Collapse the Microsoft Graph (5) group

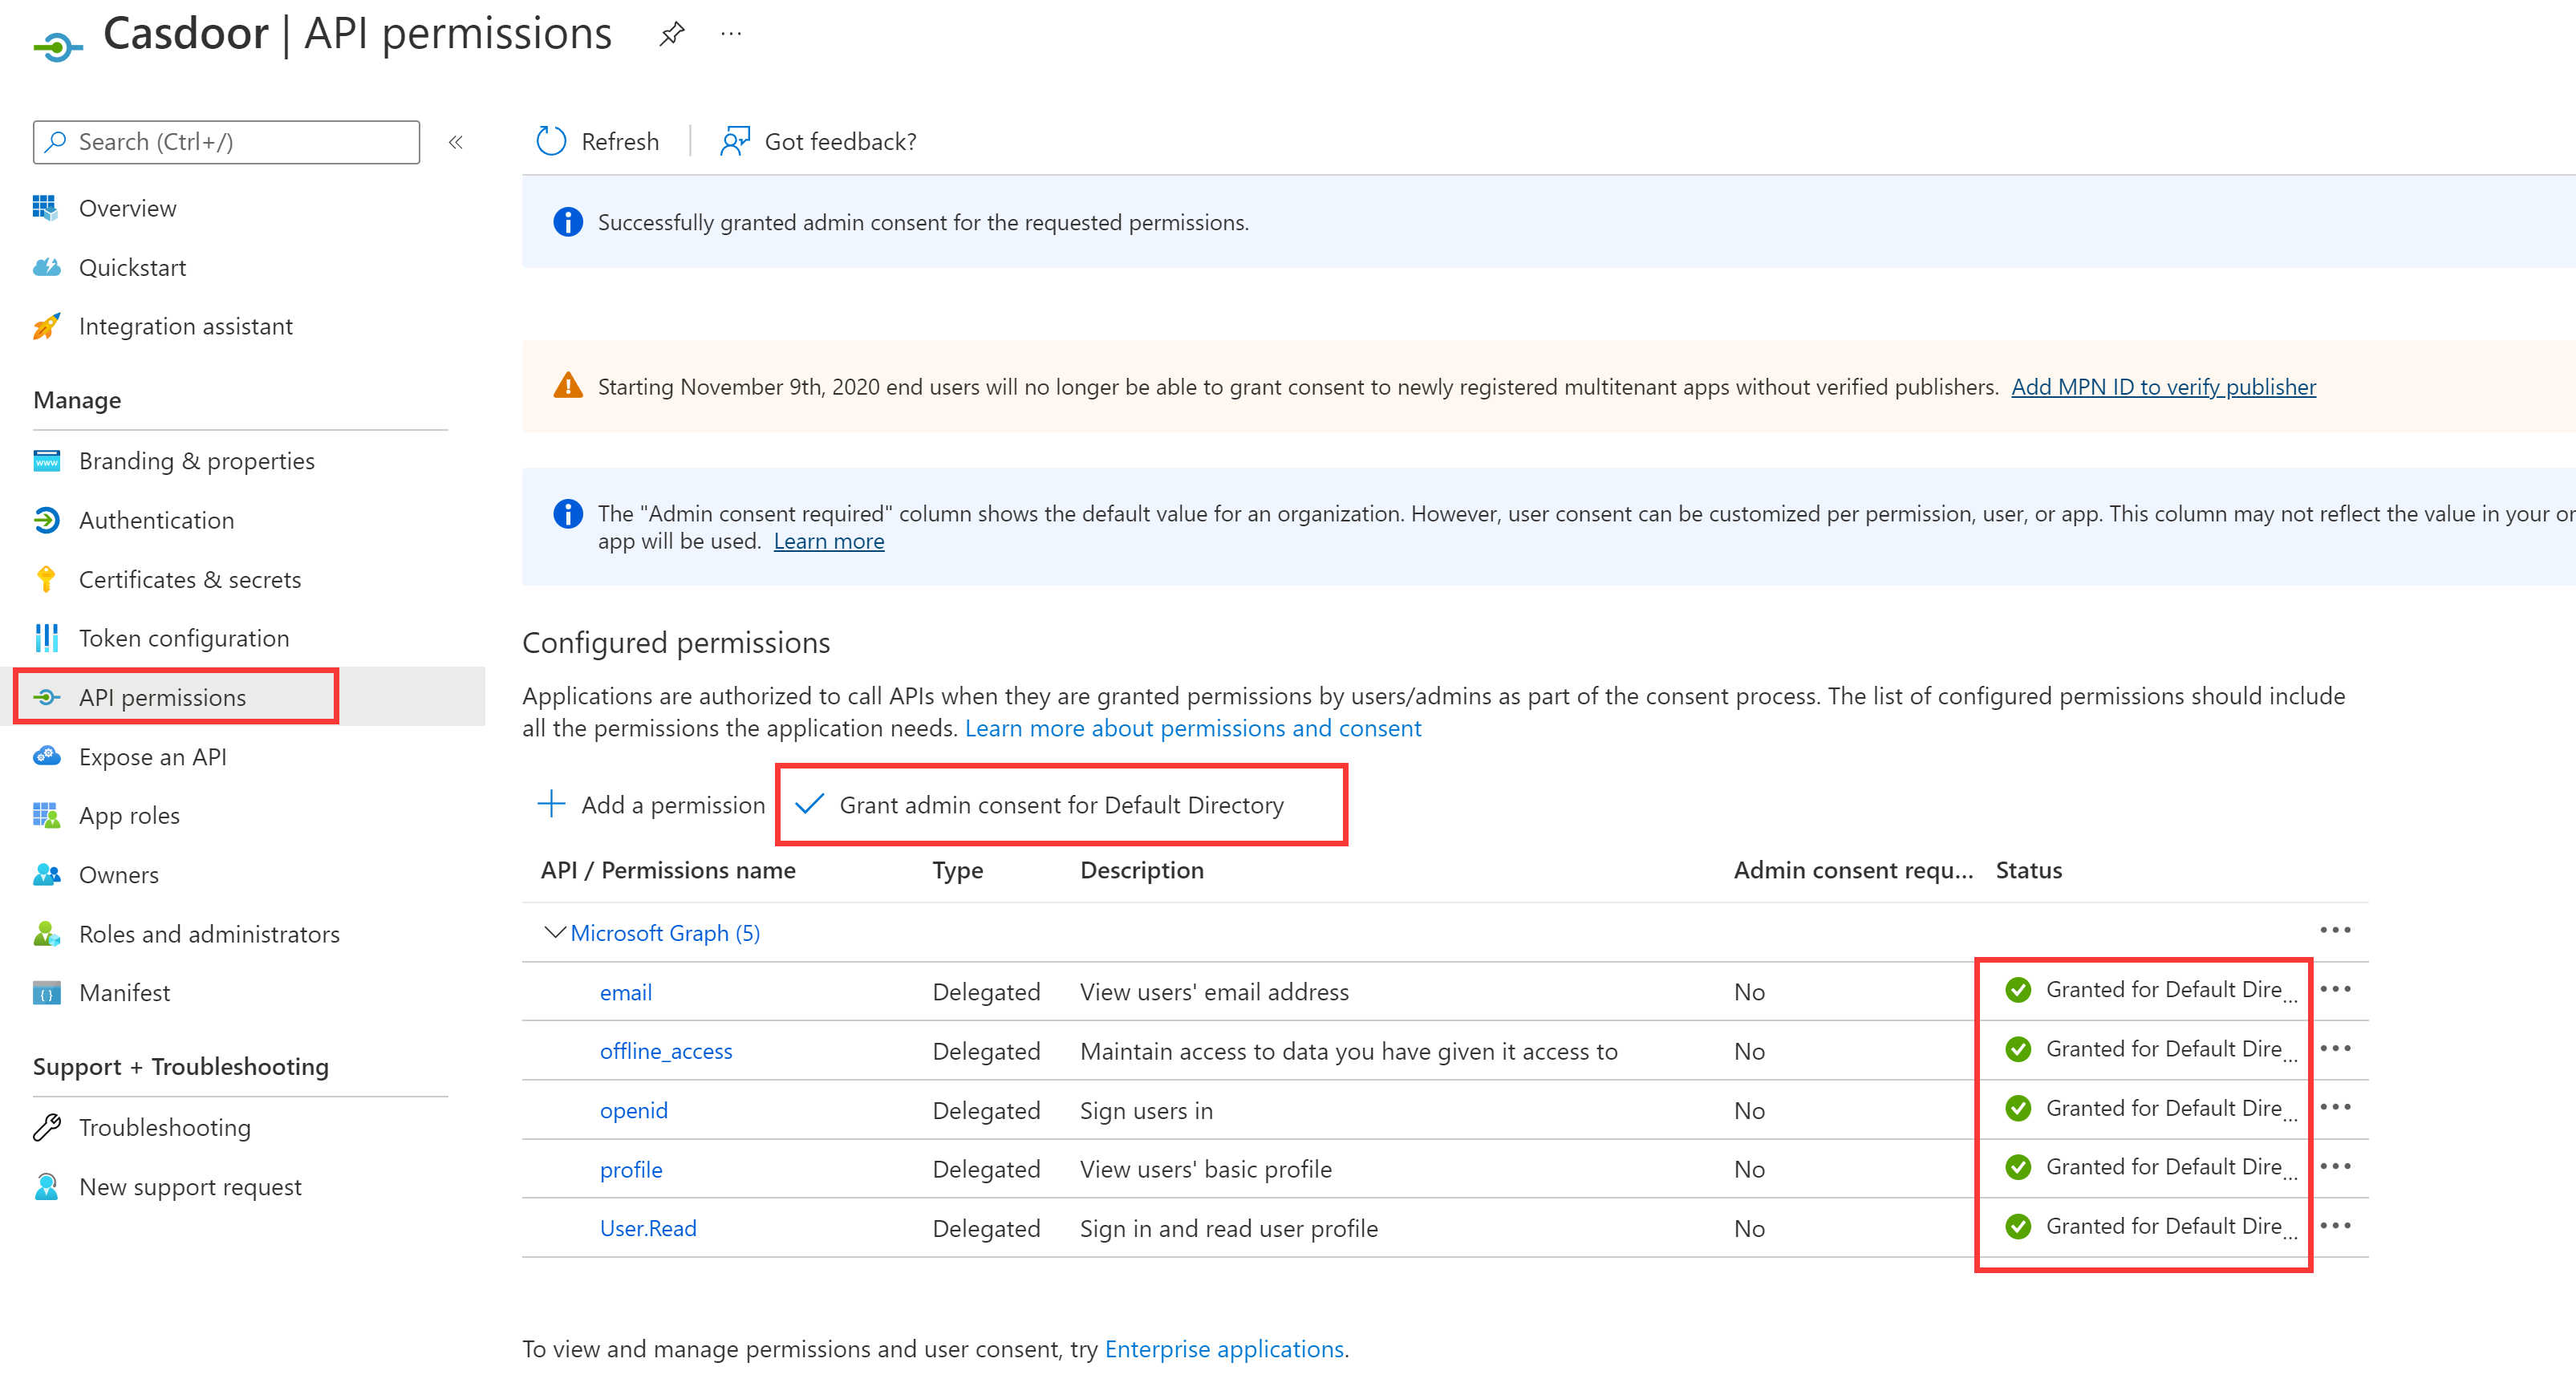554,933
